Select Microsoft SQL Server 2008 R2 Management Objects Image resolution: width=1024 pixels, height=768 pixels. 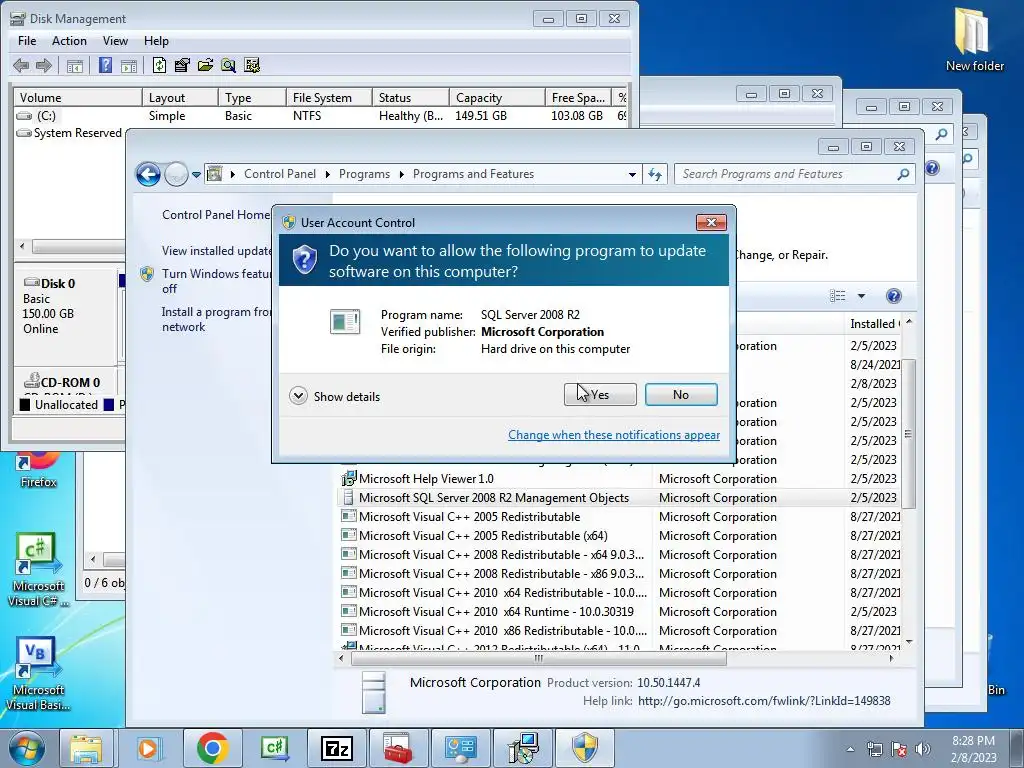[x=619, y=498]
